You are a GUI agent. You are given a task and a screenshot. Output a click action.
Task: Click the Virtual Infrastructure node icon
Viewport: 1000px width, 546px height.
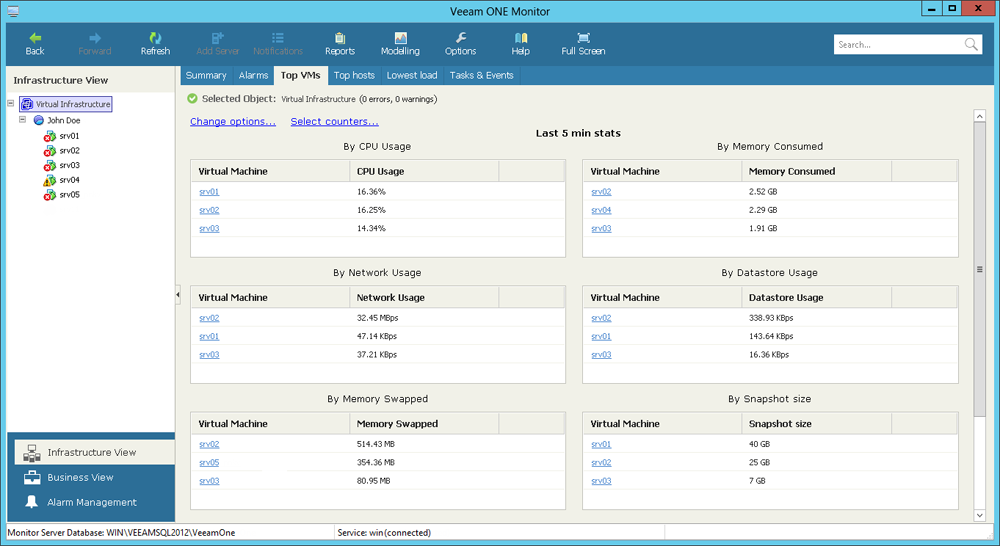(27, 104)
